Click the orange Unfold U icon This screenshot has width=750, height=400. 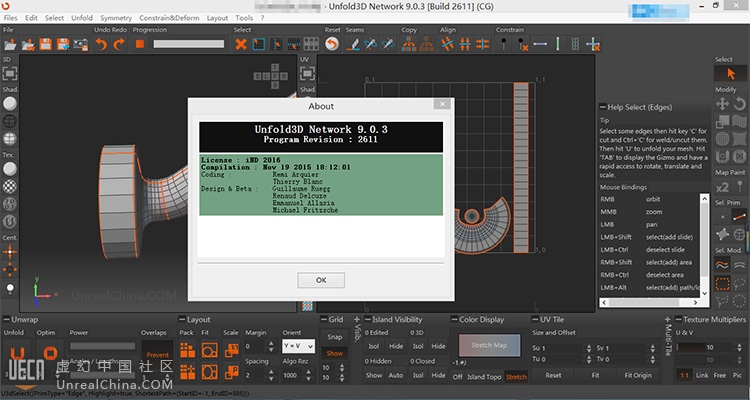coord(17,353)
